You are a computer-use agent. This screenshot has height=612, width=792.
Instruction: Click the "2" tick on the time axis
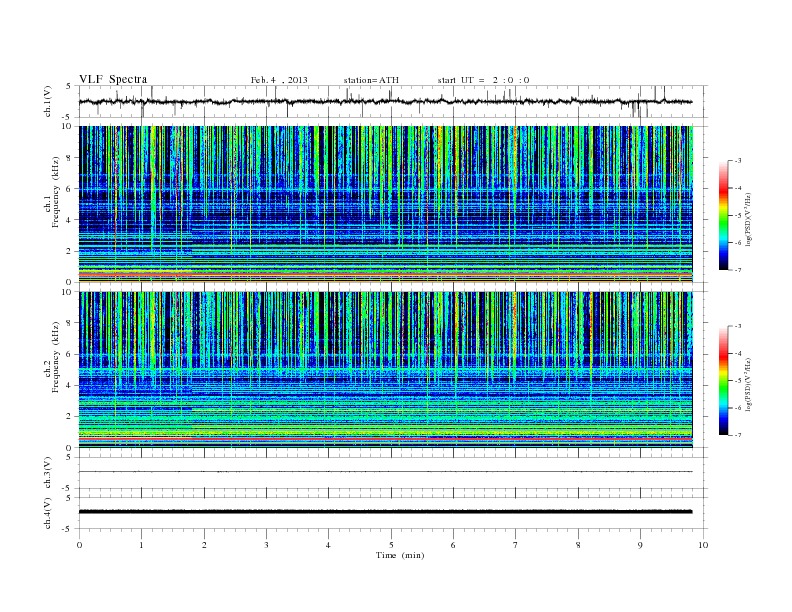(204, 545)
